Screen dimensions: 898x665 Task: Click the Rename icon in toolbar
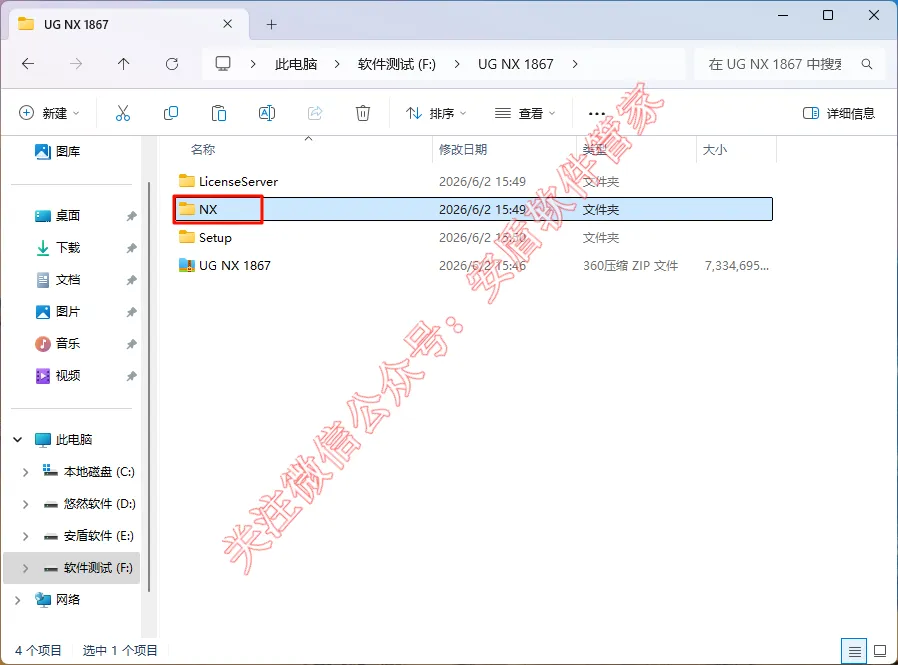tap(267, 113)
